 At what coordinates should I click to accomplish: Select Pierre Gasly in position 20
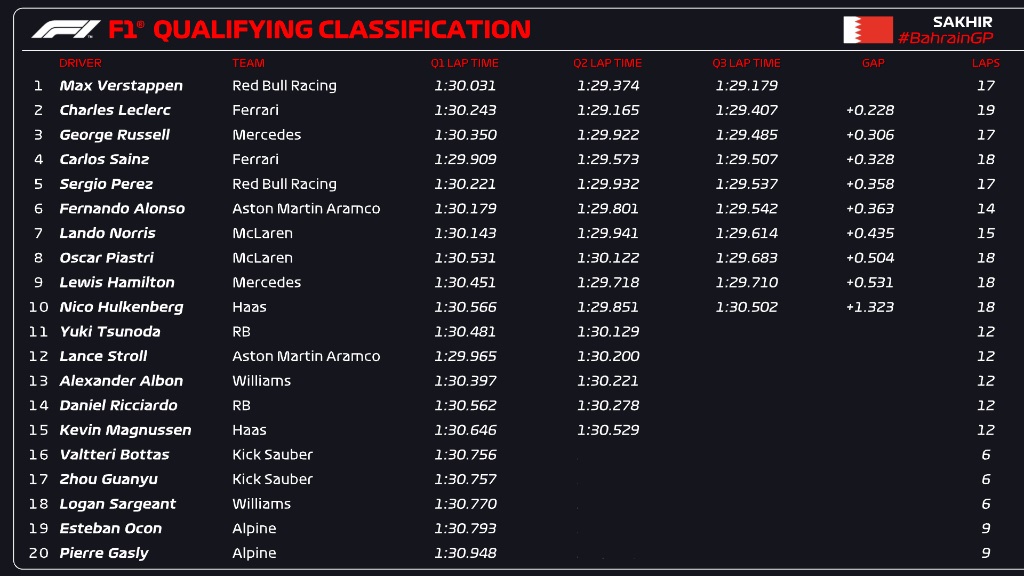pos(104,553)
